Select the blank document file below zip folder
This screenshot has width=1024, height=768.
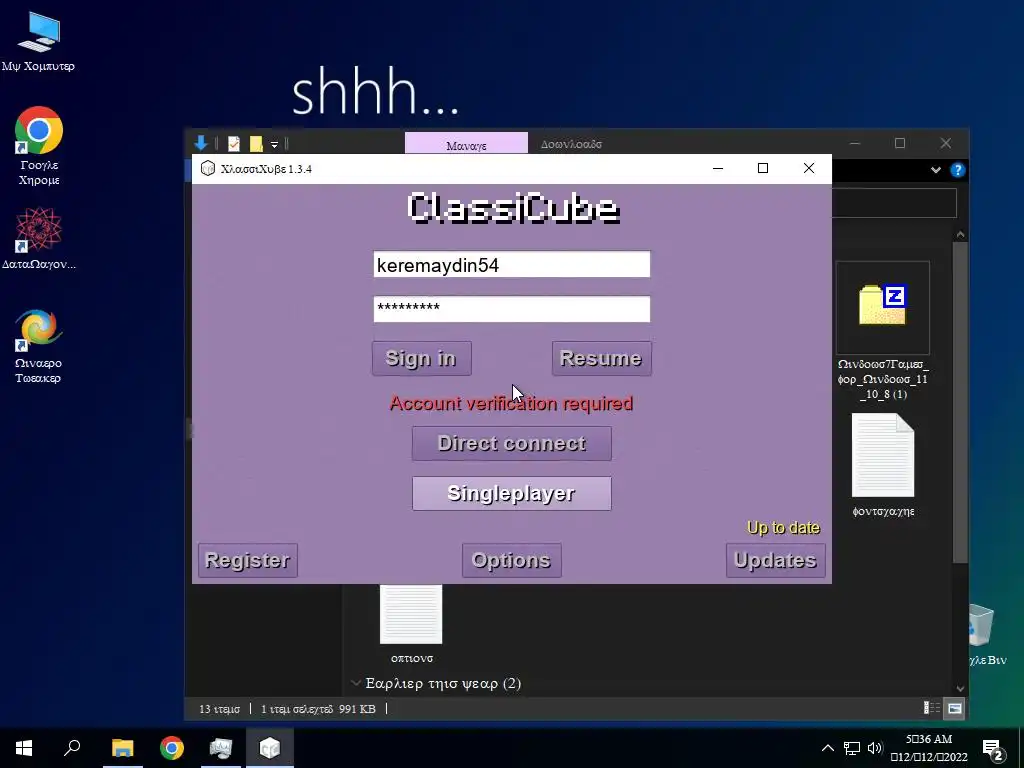[x=883, y=466]
